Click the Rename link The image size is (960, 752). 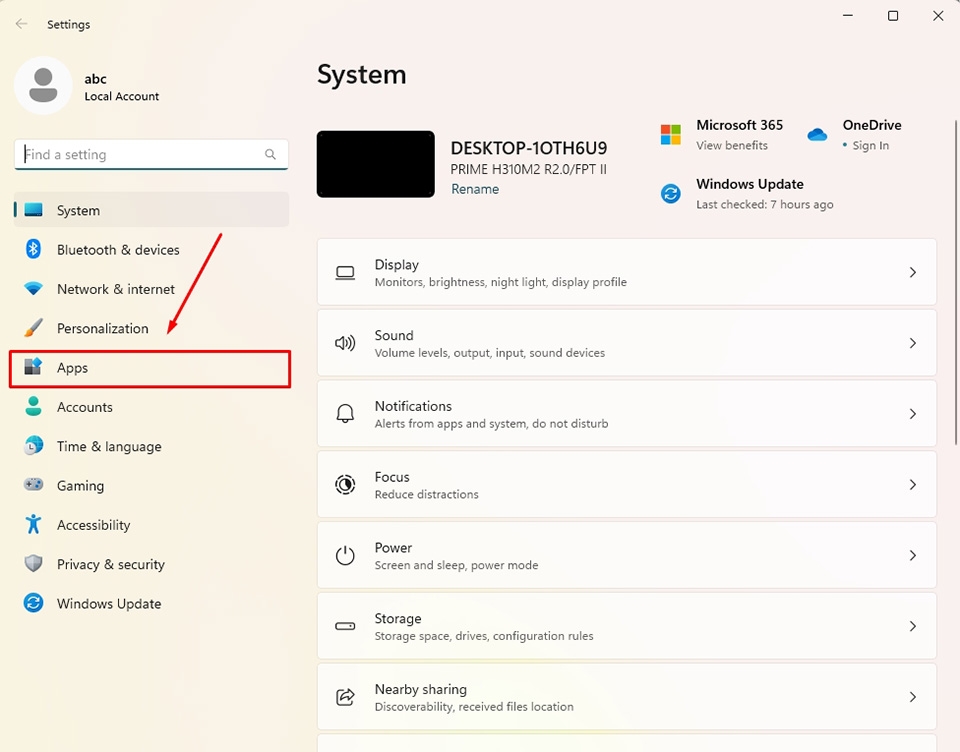coord(474,189)
